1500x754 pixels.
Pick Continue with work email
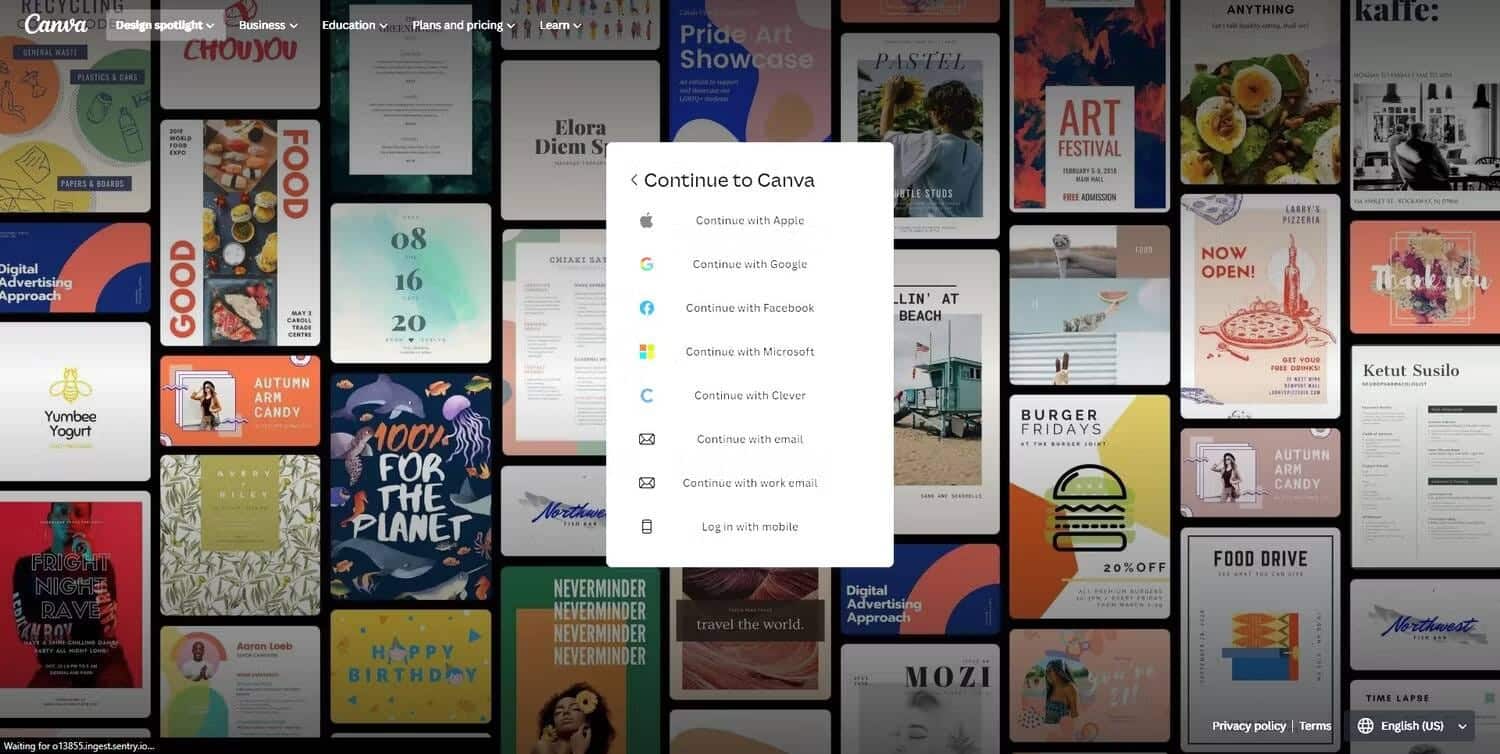point(750,483)
